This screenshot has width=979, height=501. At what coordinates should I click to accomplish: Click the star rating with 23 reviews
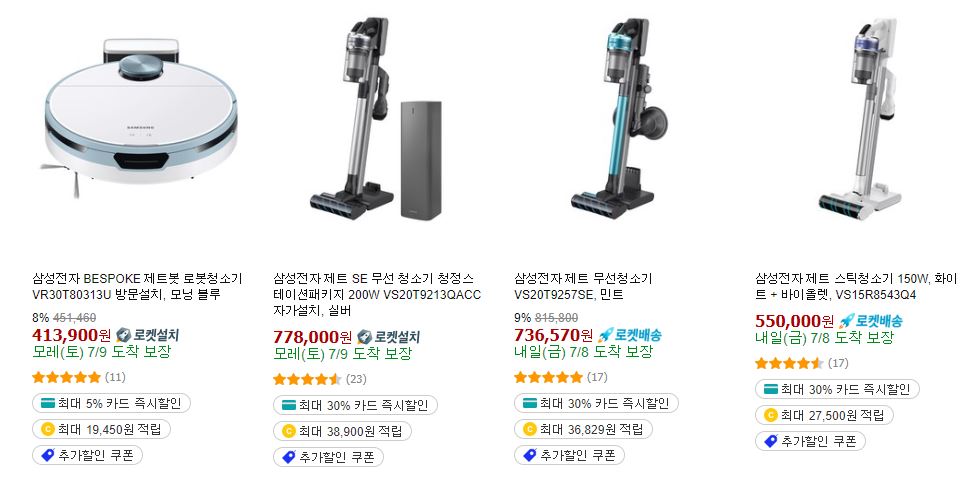[x=307, y=379]
